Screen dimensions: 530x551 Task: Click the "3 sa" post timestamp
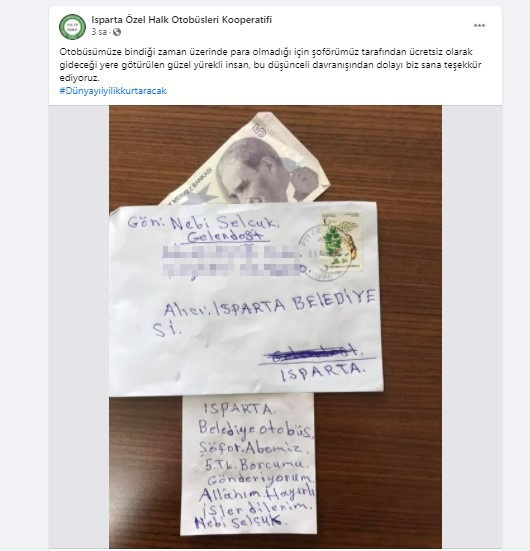click(99, 32)
